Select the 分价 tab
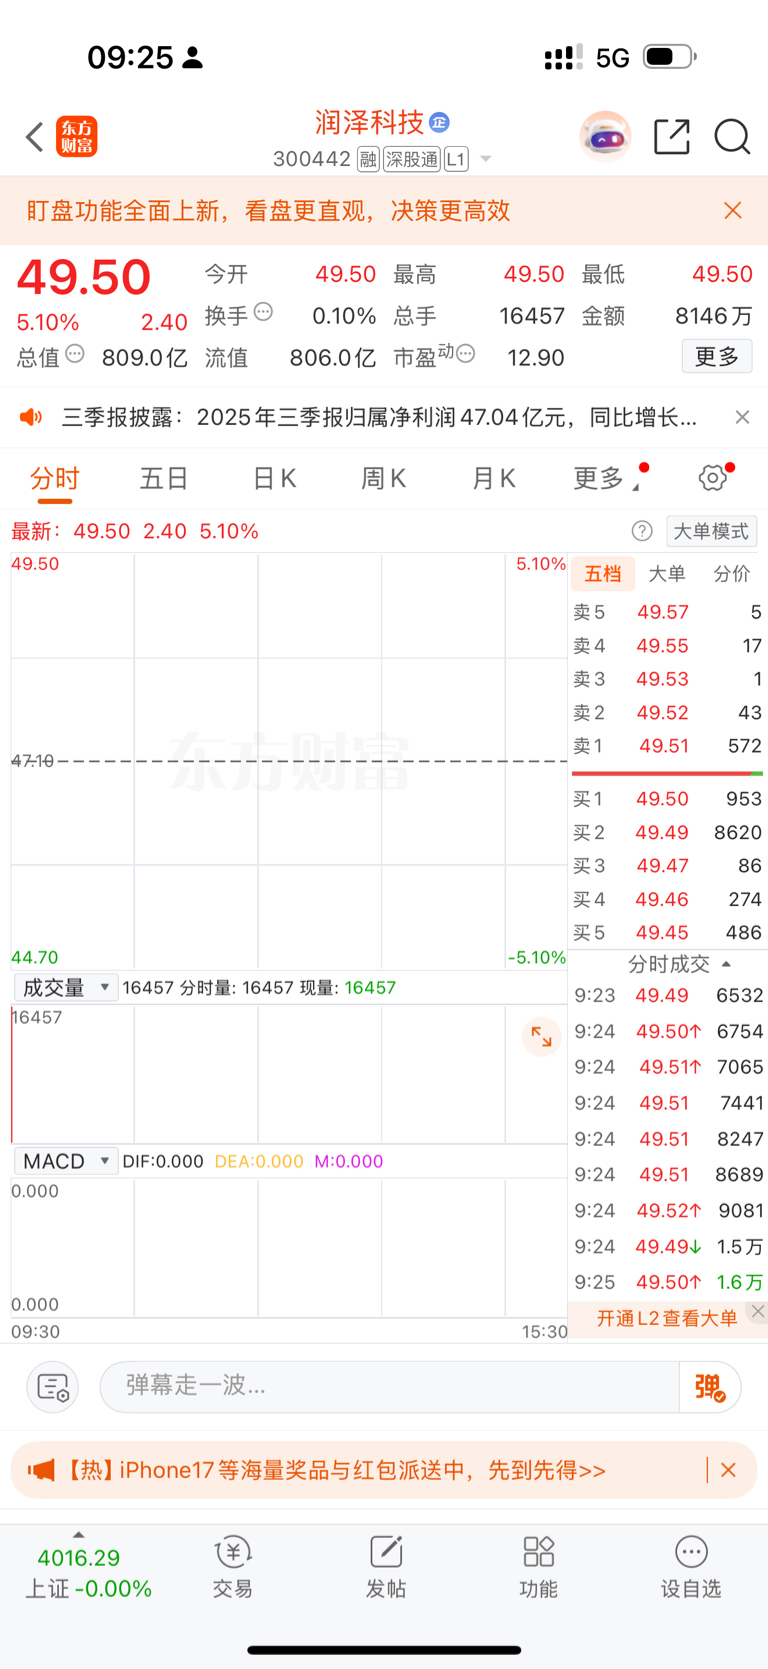Viewport: 768px width, 1669px height. [731, 573]
